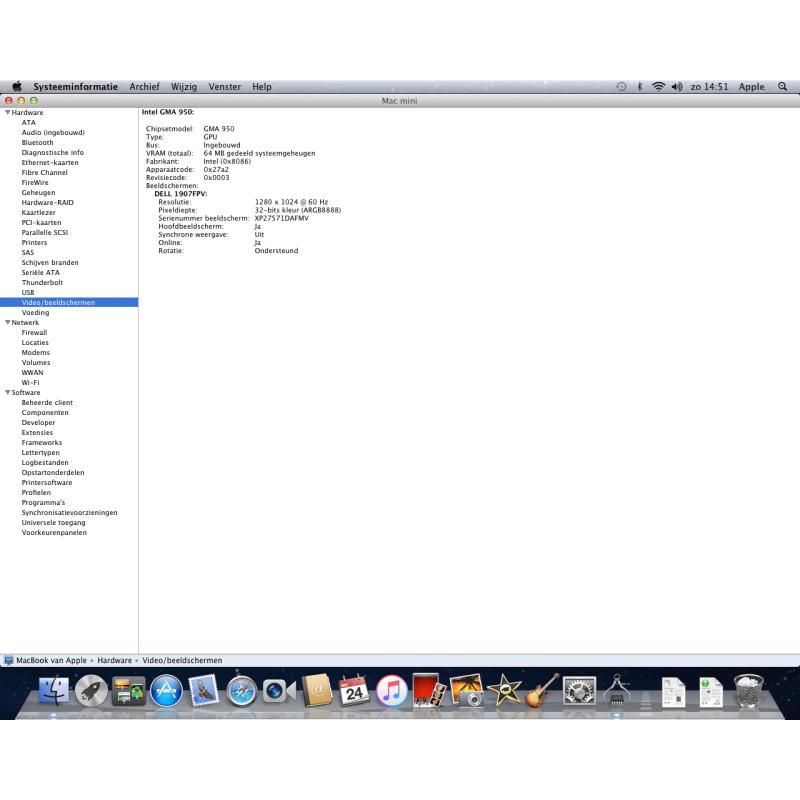Open the Help menu
Image resolution: width=800 pixels, height=800 pixels.
click(x=262, y=87)
